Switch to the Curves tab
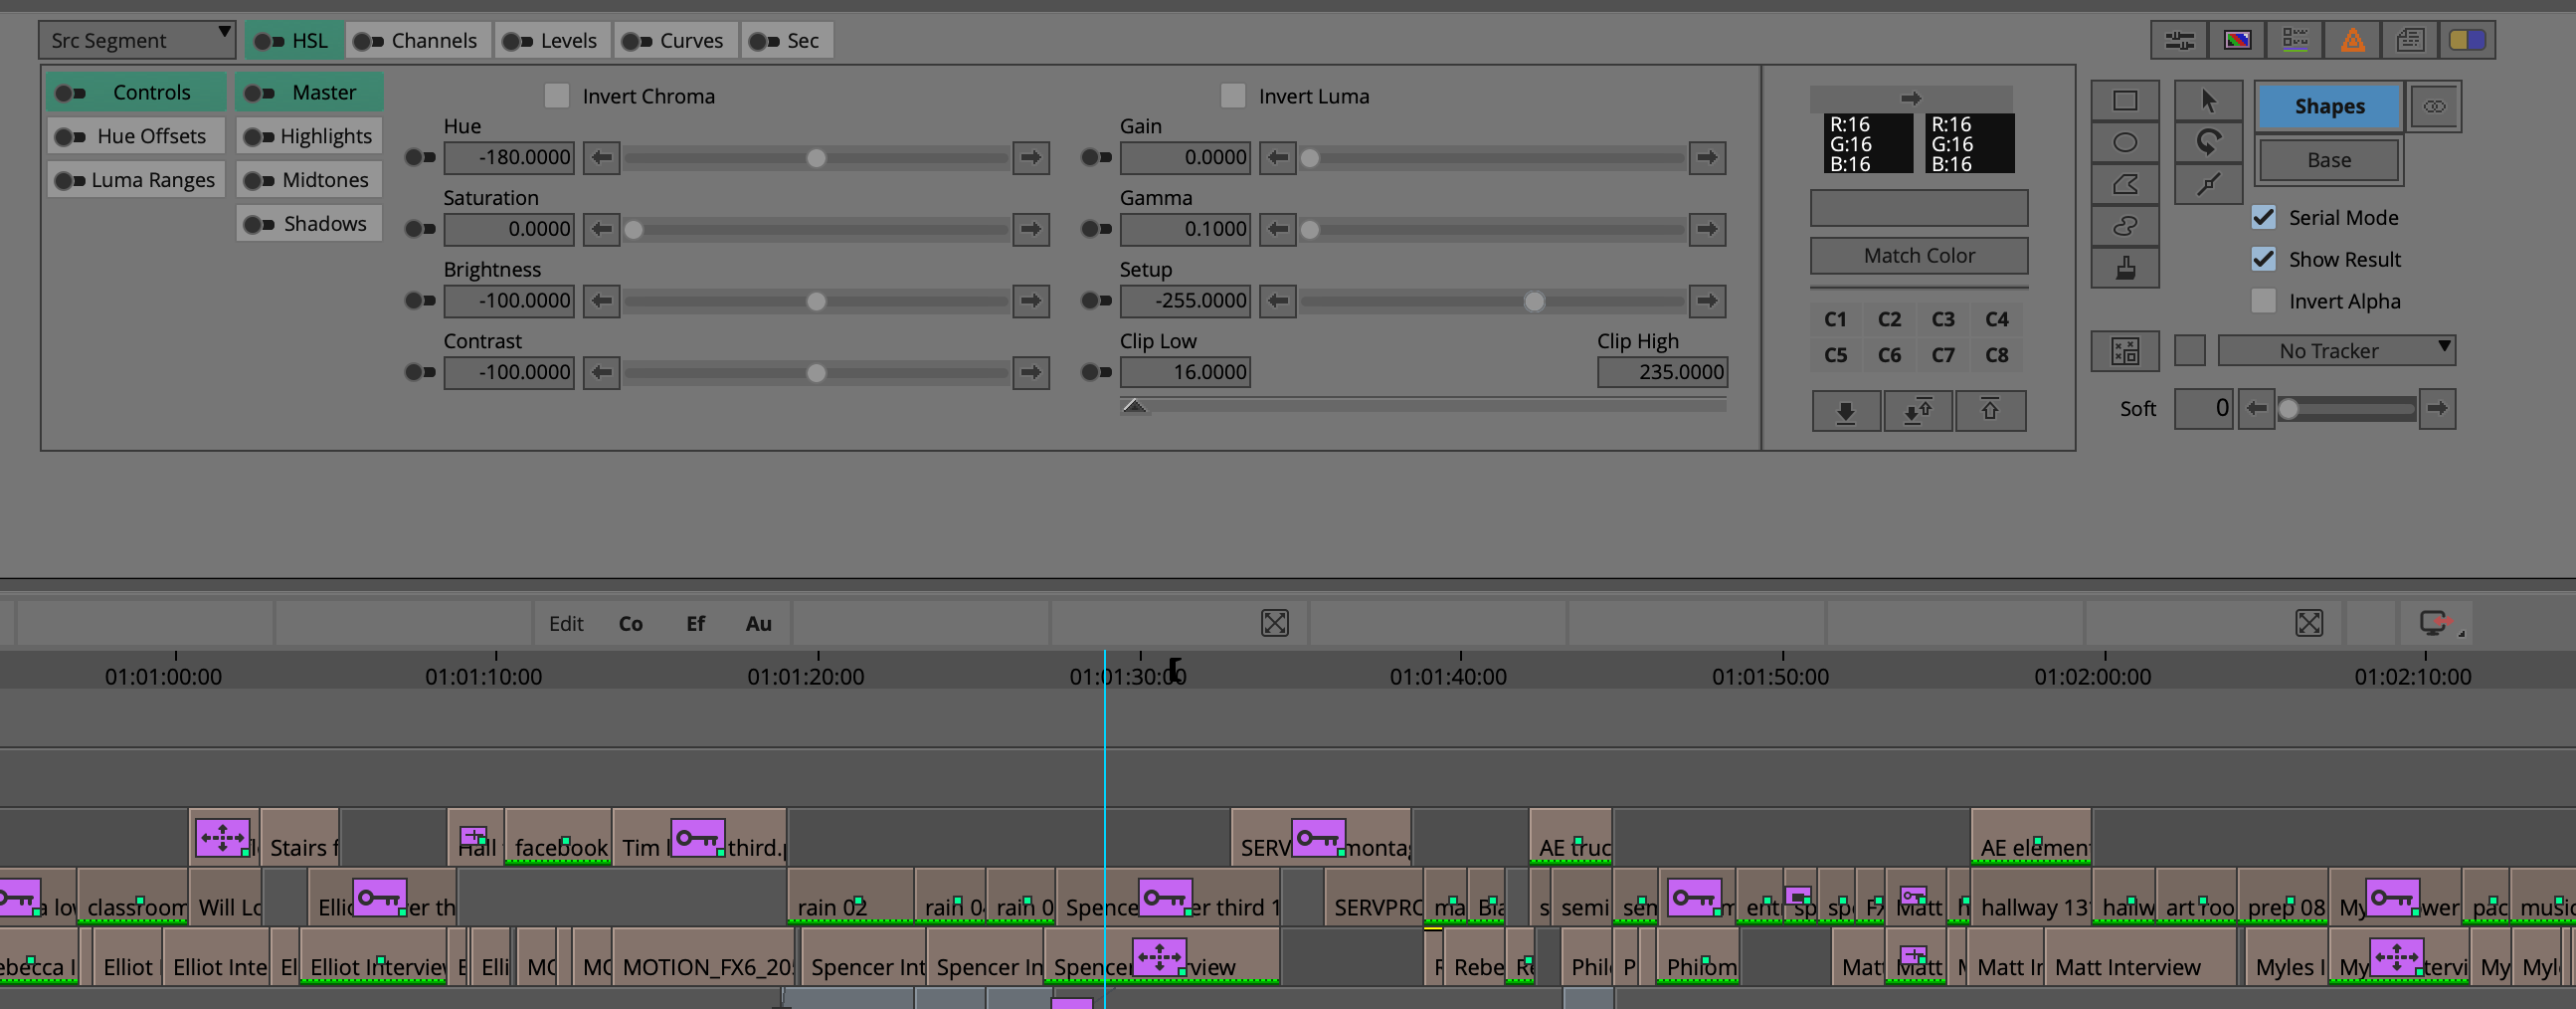 [x=675, y=40]
